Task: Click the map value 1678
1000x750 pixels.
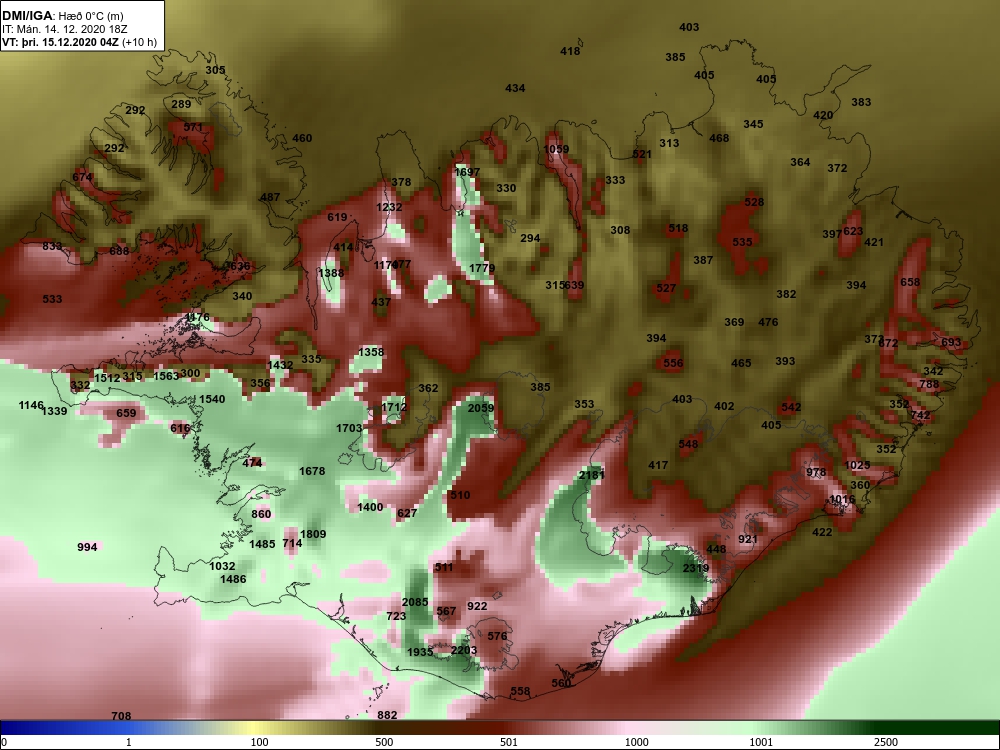Action: 312,471
